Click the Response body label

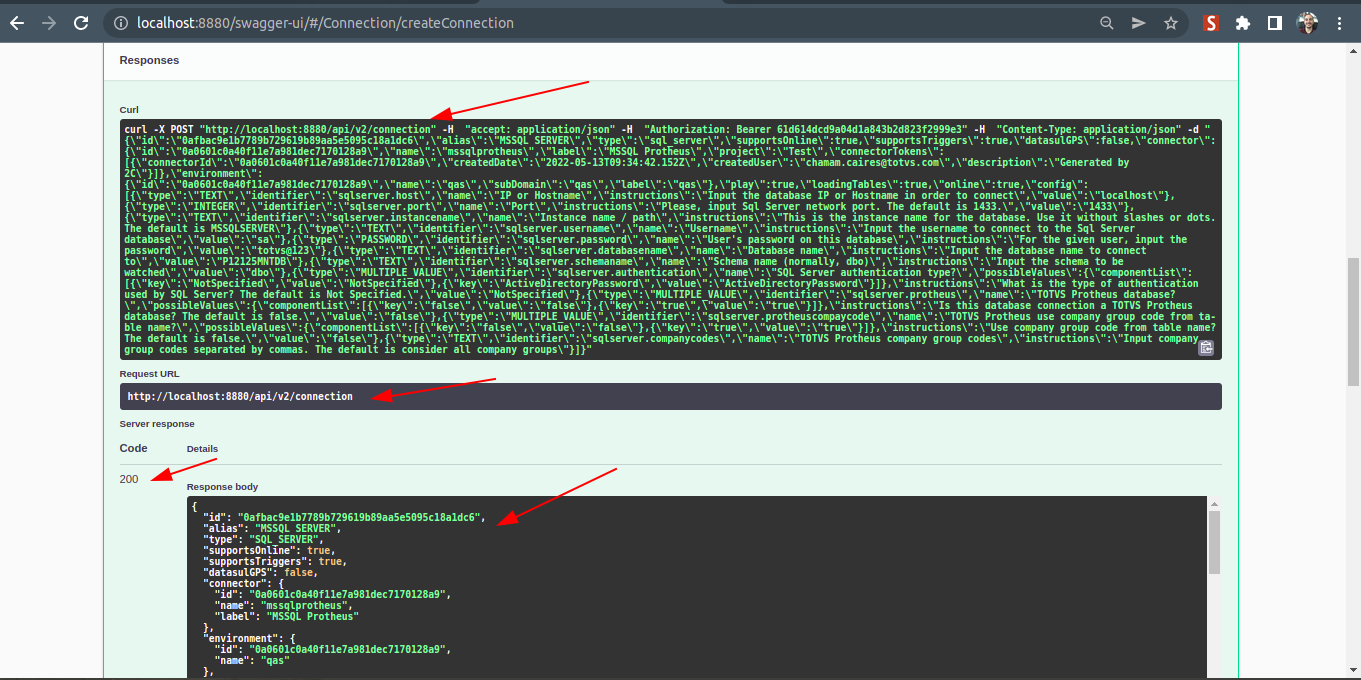(222, 487)
